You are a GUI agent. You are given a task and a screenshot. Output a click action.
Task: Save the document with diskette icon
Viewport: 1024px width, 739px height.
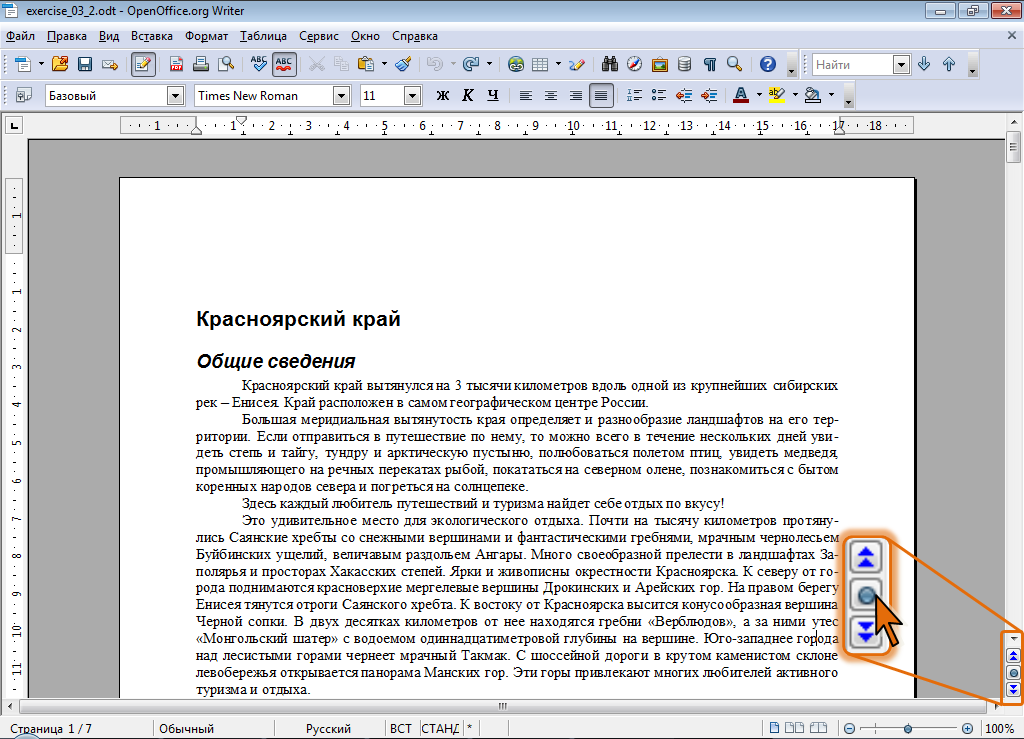[85, 64]
